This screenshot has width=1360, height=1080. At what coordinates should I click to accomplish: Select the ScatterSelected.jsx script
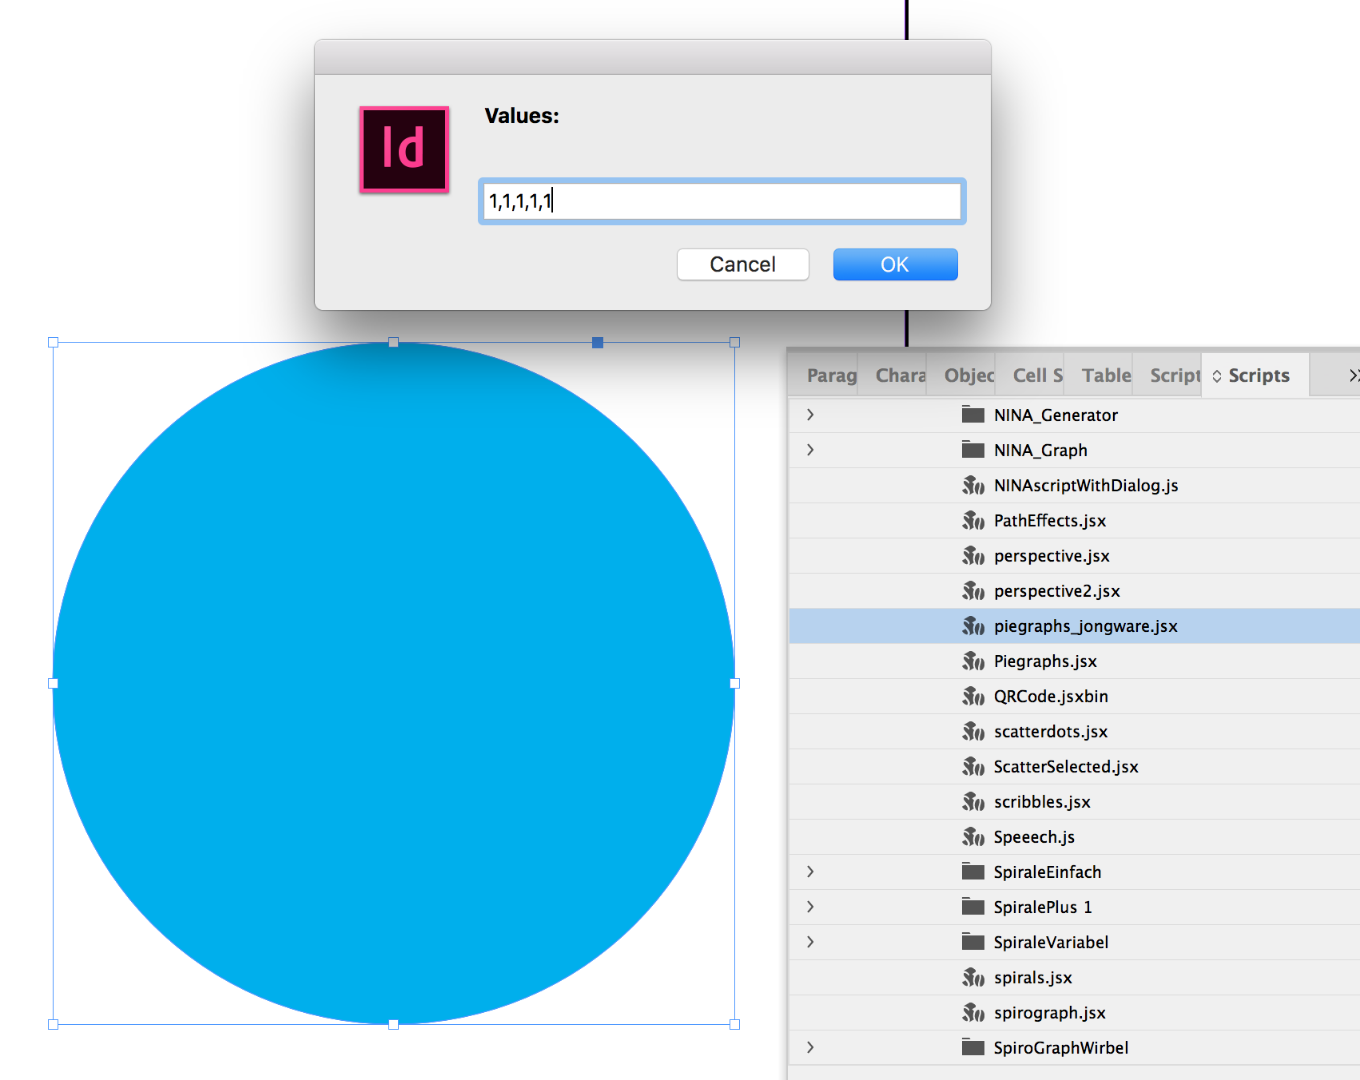coord(1066,766)
